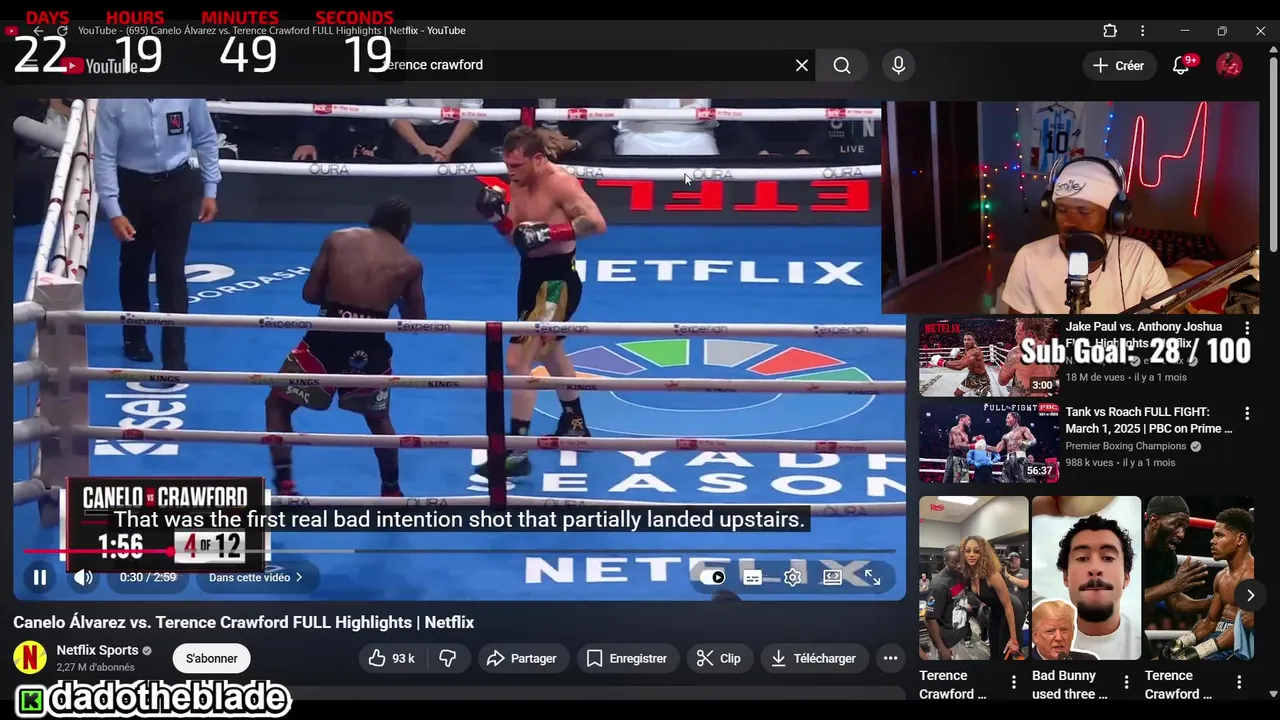Toggle subtitles on the video
The height and width of the screenshot is (720, 1280).
[x=752, y=577]
